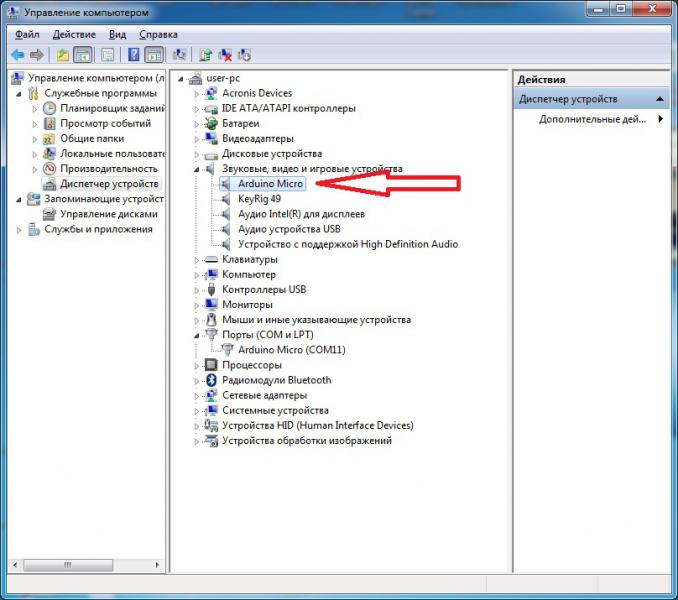678x600 pixels.
Task: Open the Вид menu
Action: [117, 34]
